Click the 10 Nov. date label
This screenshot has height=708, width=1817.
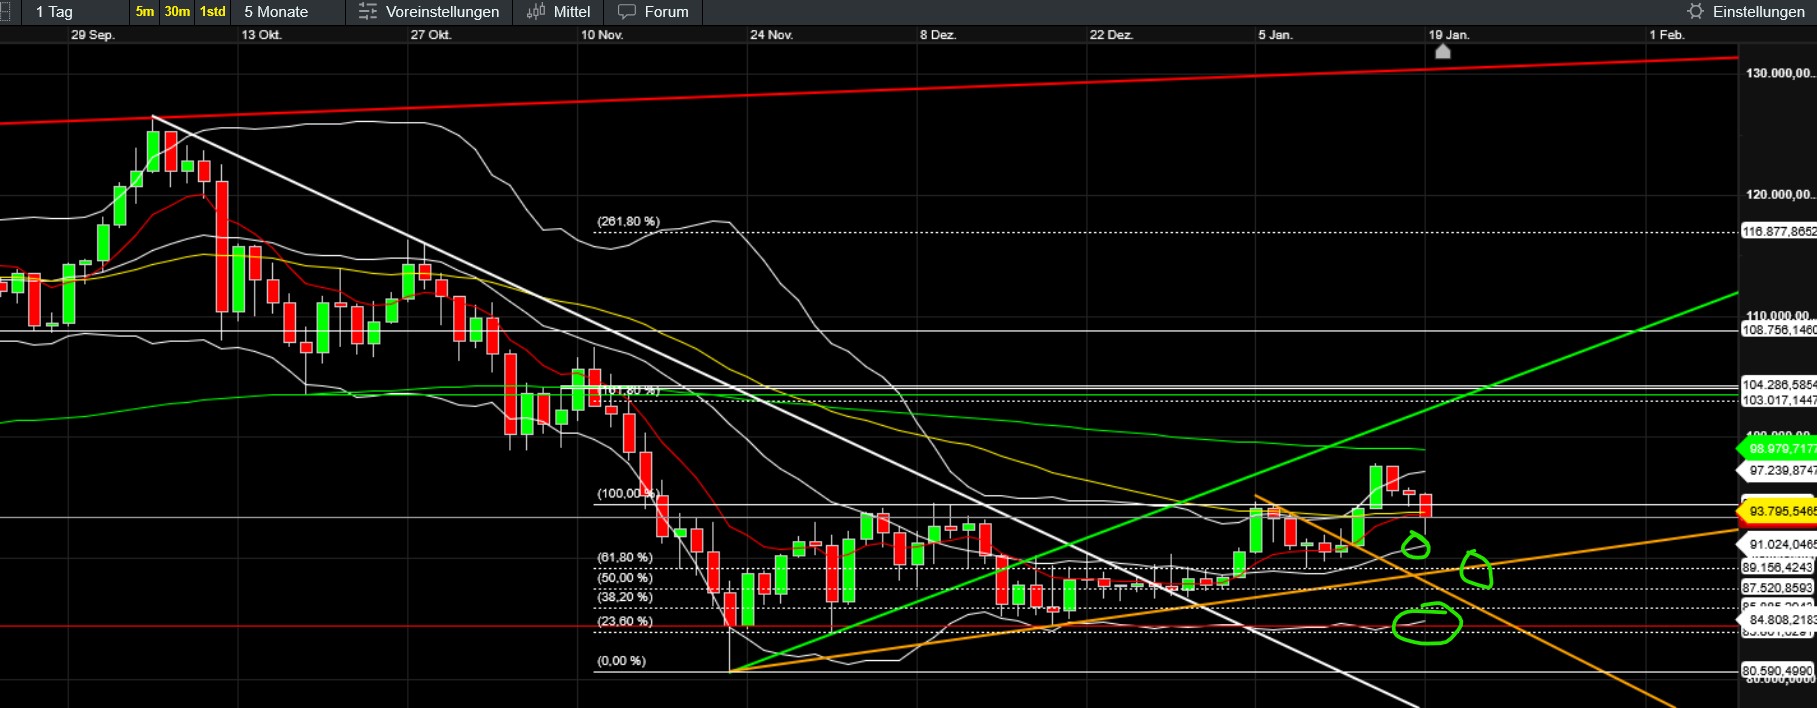(x=602, y=35)
